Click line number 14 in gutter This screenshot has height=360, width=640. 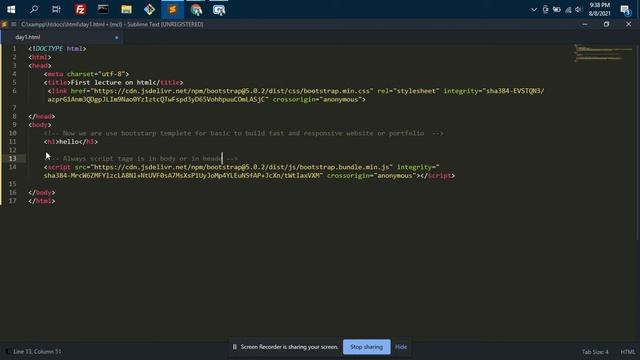pos(12,167)
